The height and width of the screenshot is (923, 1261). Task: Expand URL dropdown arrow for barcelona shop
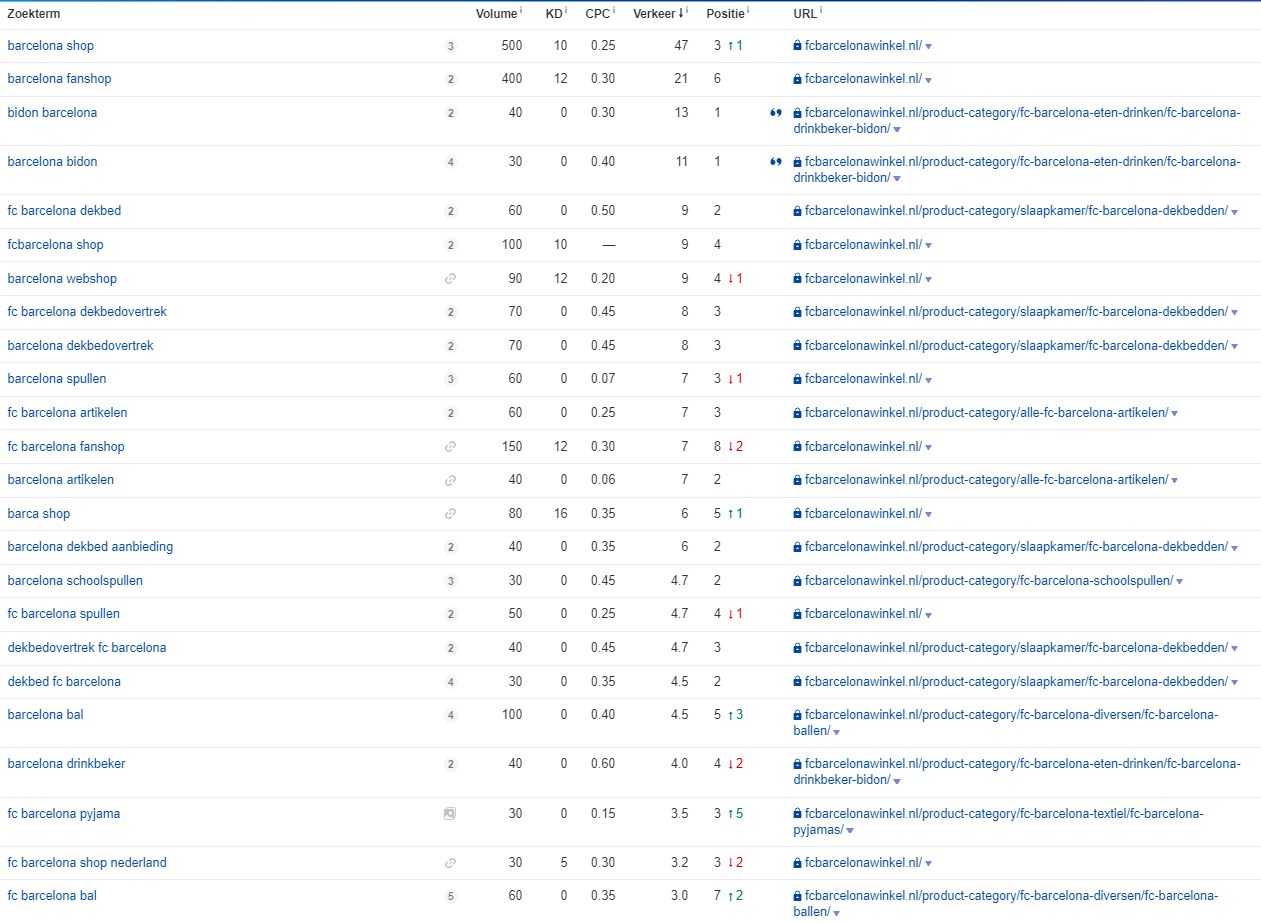[x=929, y=47]
